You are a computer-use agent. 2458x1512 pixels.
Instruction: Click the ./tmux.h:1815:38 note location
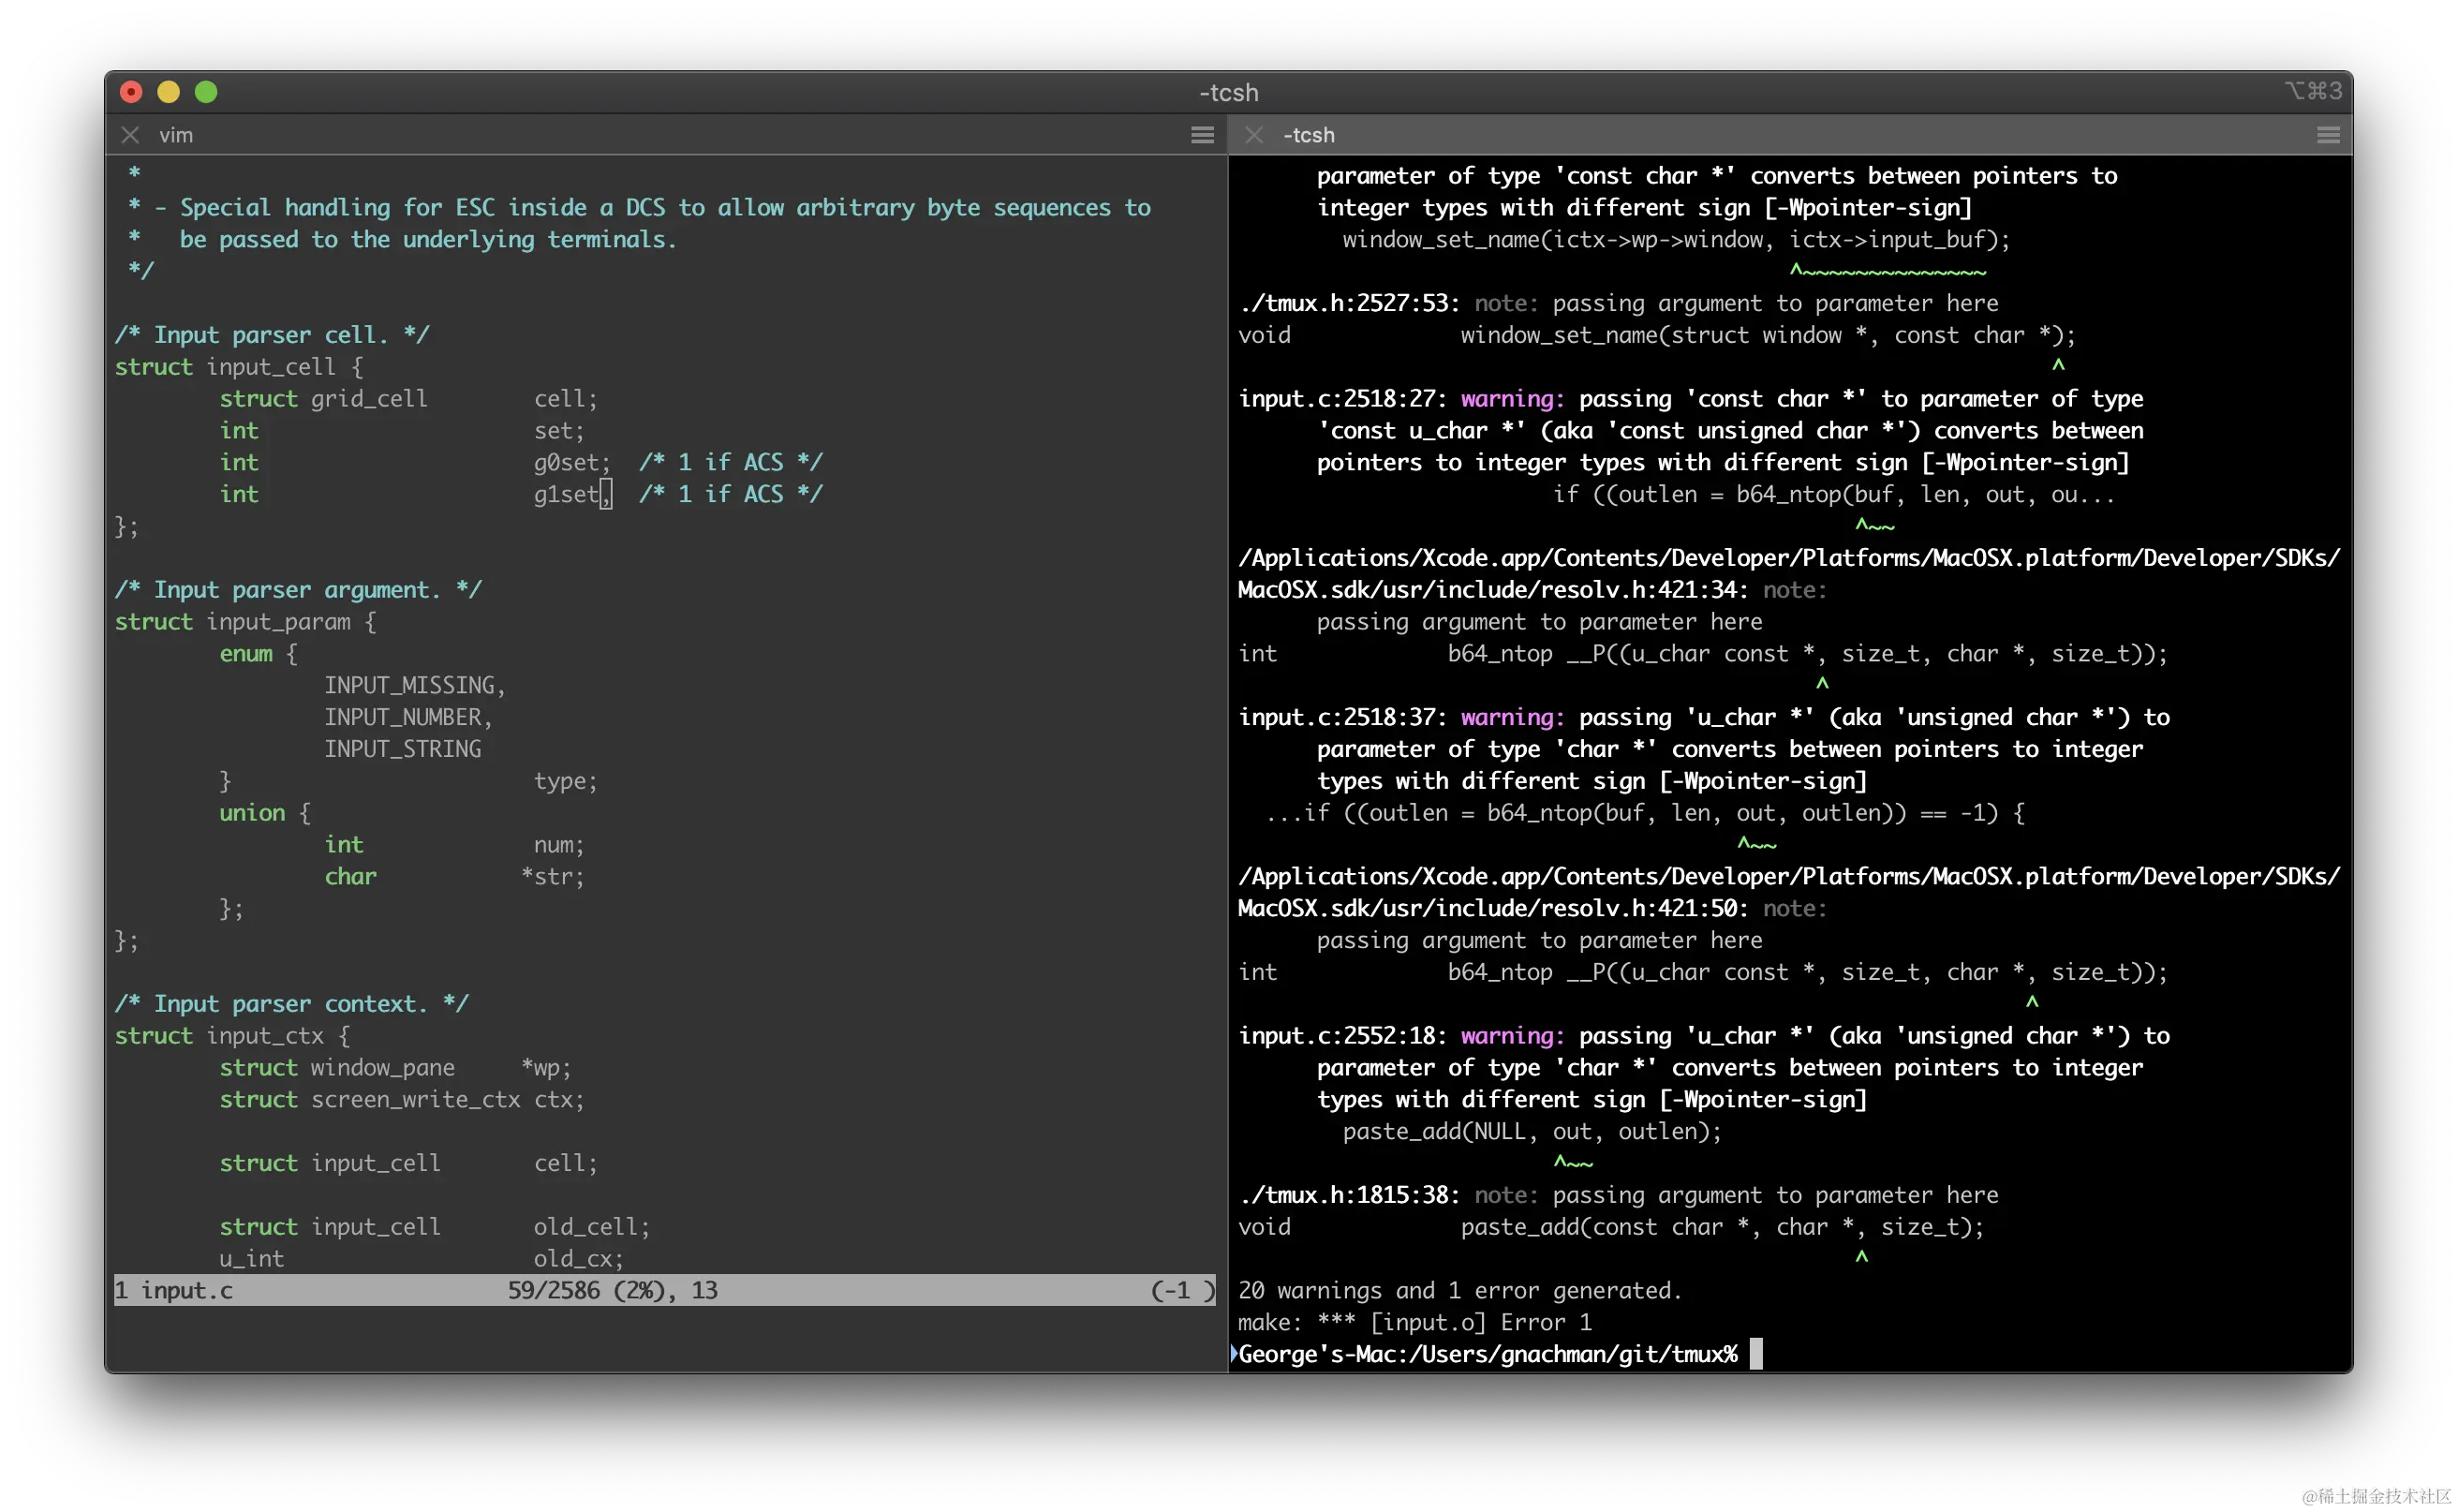pos(1349,1195)
